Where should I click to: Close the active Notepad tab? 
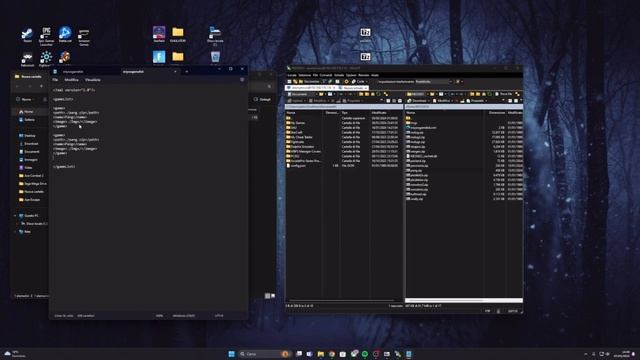coord(176,72)
